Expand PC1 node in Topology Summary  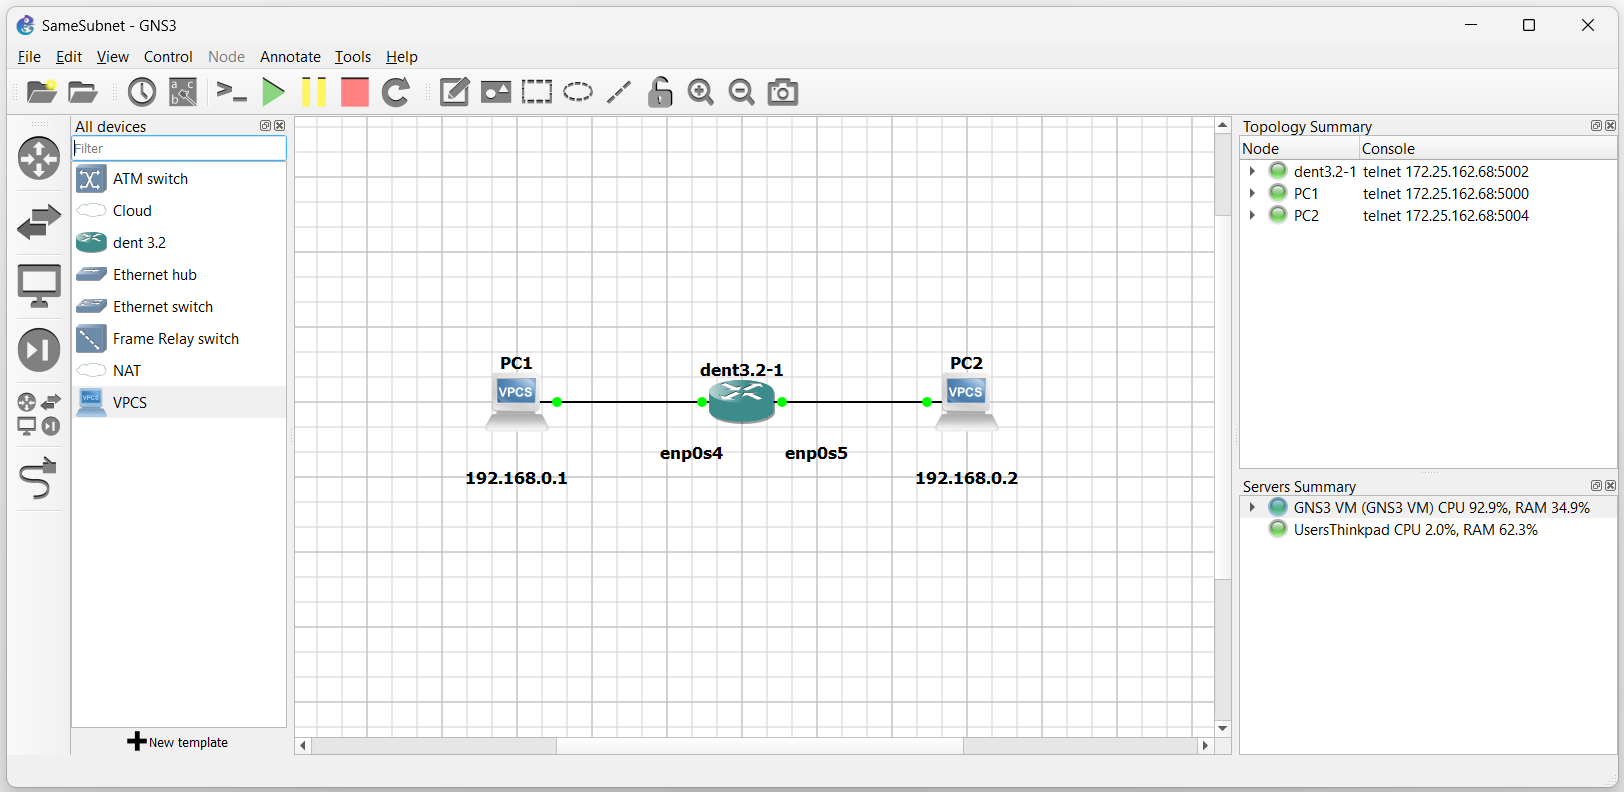pos(1252,193)
